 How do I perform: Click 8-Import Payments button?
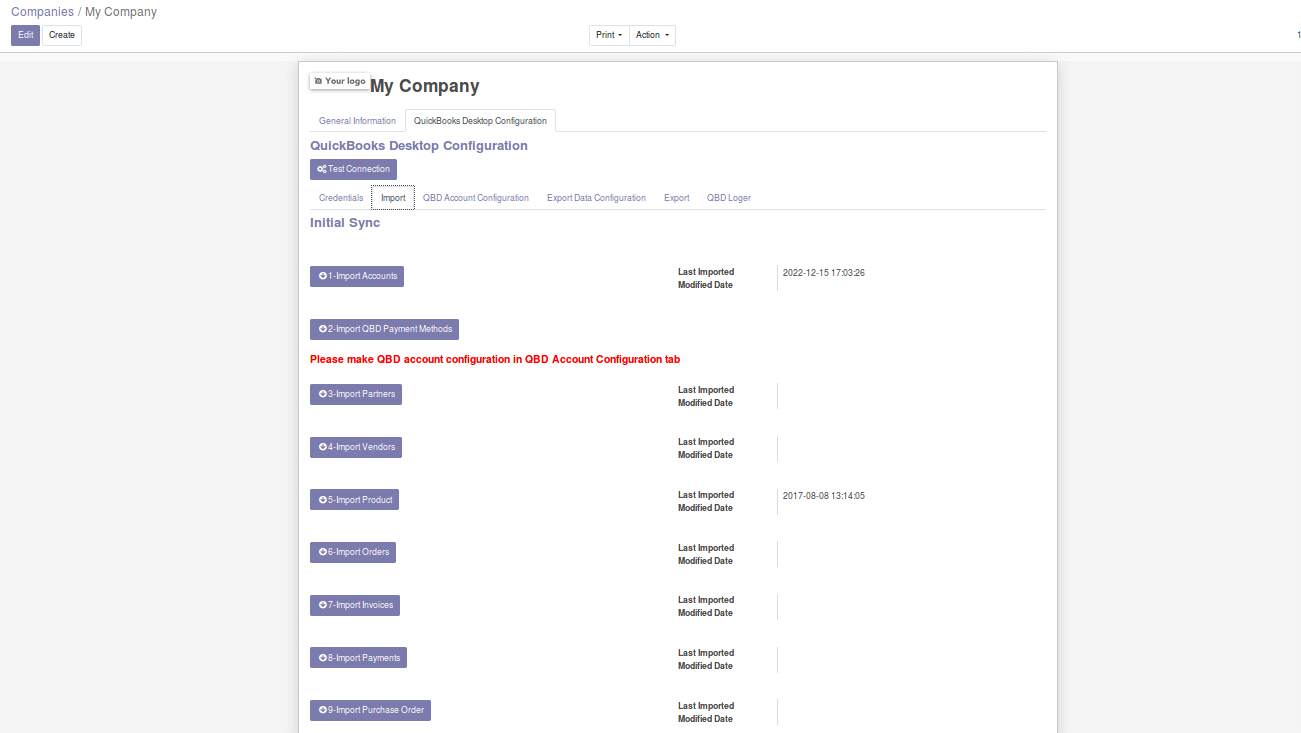(358, 658)
